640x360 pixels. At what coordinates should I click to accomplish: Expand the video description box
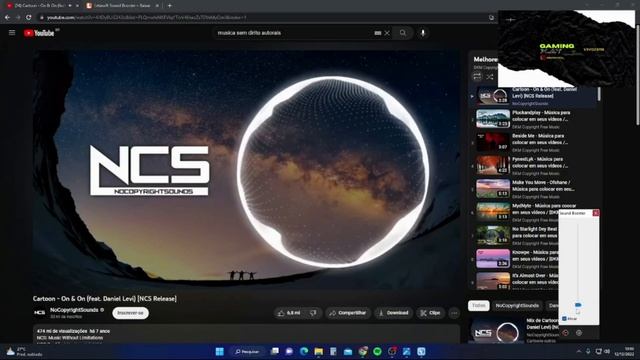point(247,334)
